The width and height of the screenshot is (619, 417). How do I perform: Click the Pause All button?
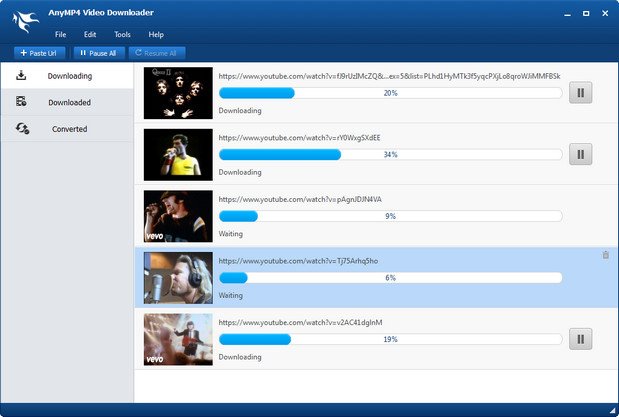tap(99, 53)
